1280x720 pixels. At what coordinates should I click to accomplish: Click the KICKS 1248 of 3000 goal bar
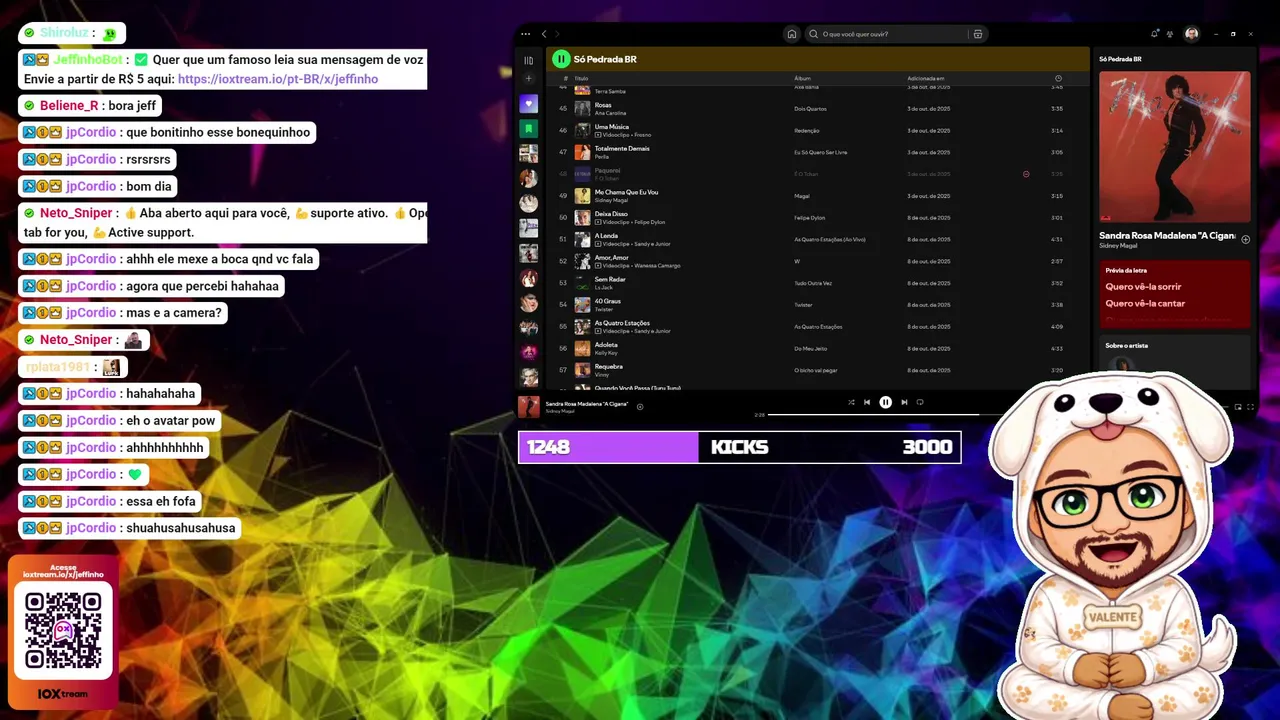pos(740,447)
